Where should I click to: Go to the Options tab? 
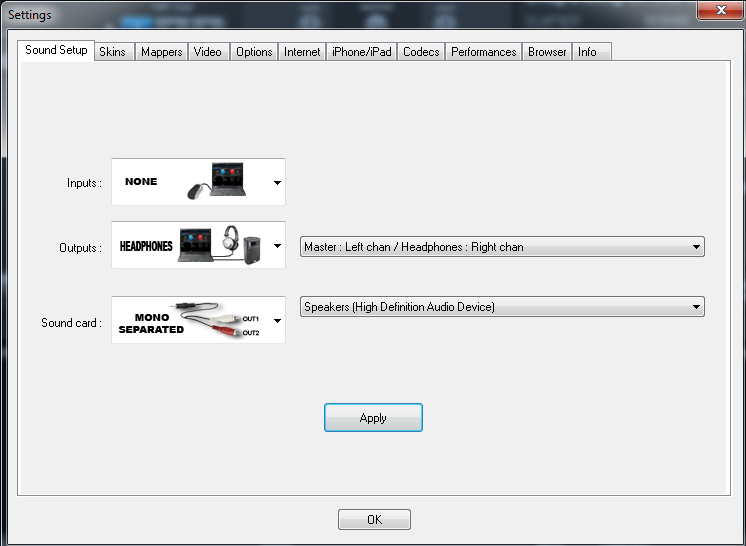(x=254, y=52)
